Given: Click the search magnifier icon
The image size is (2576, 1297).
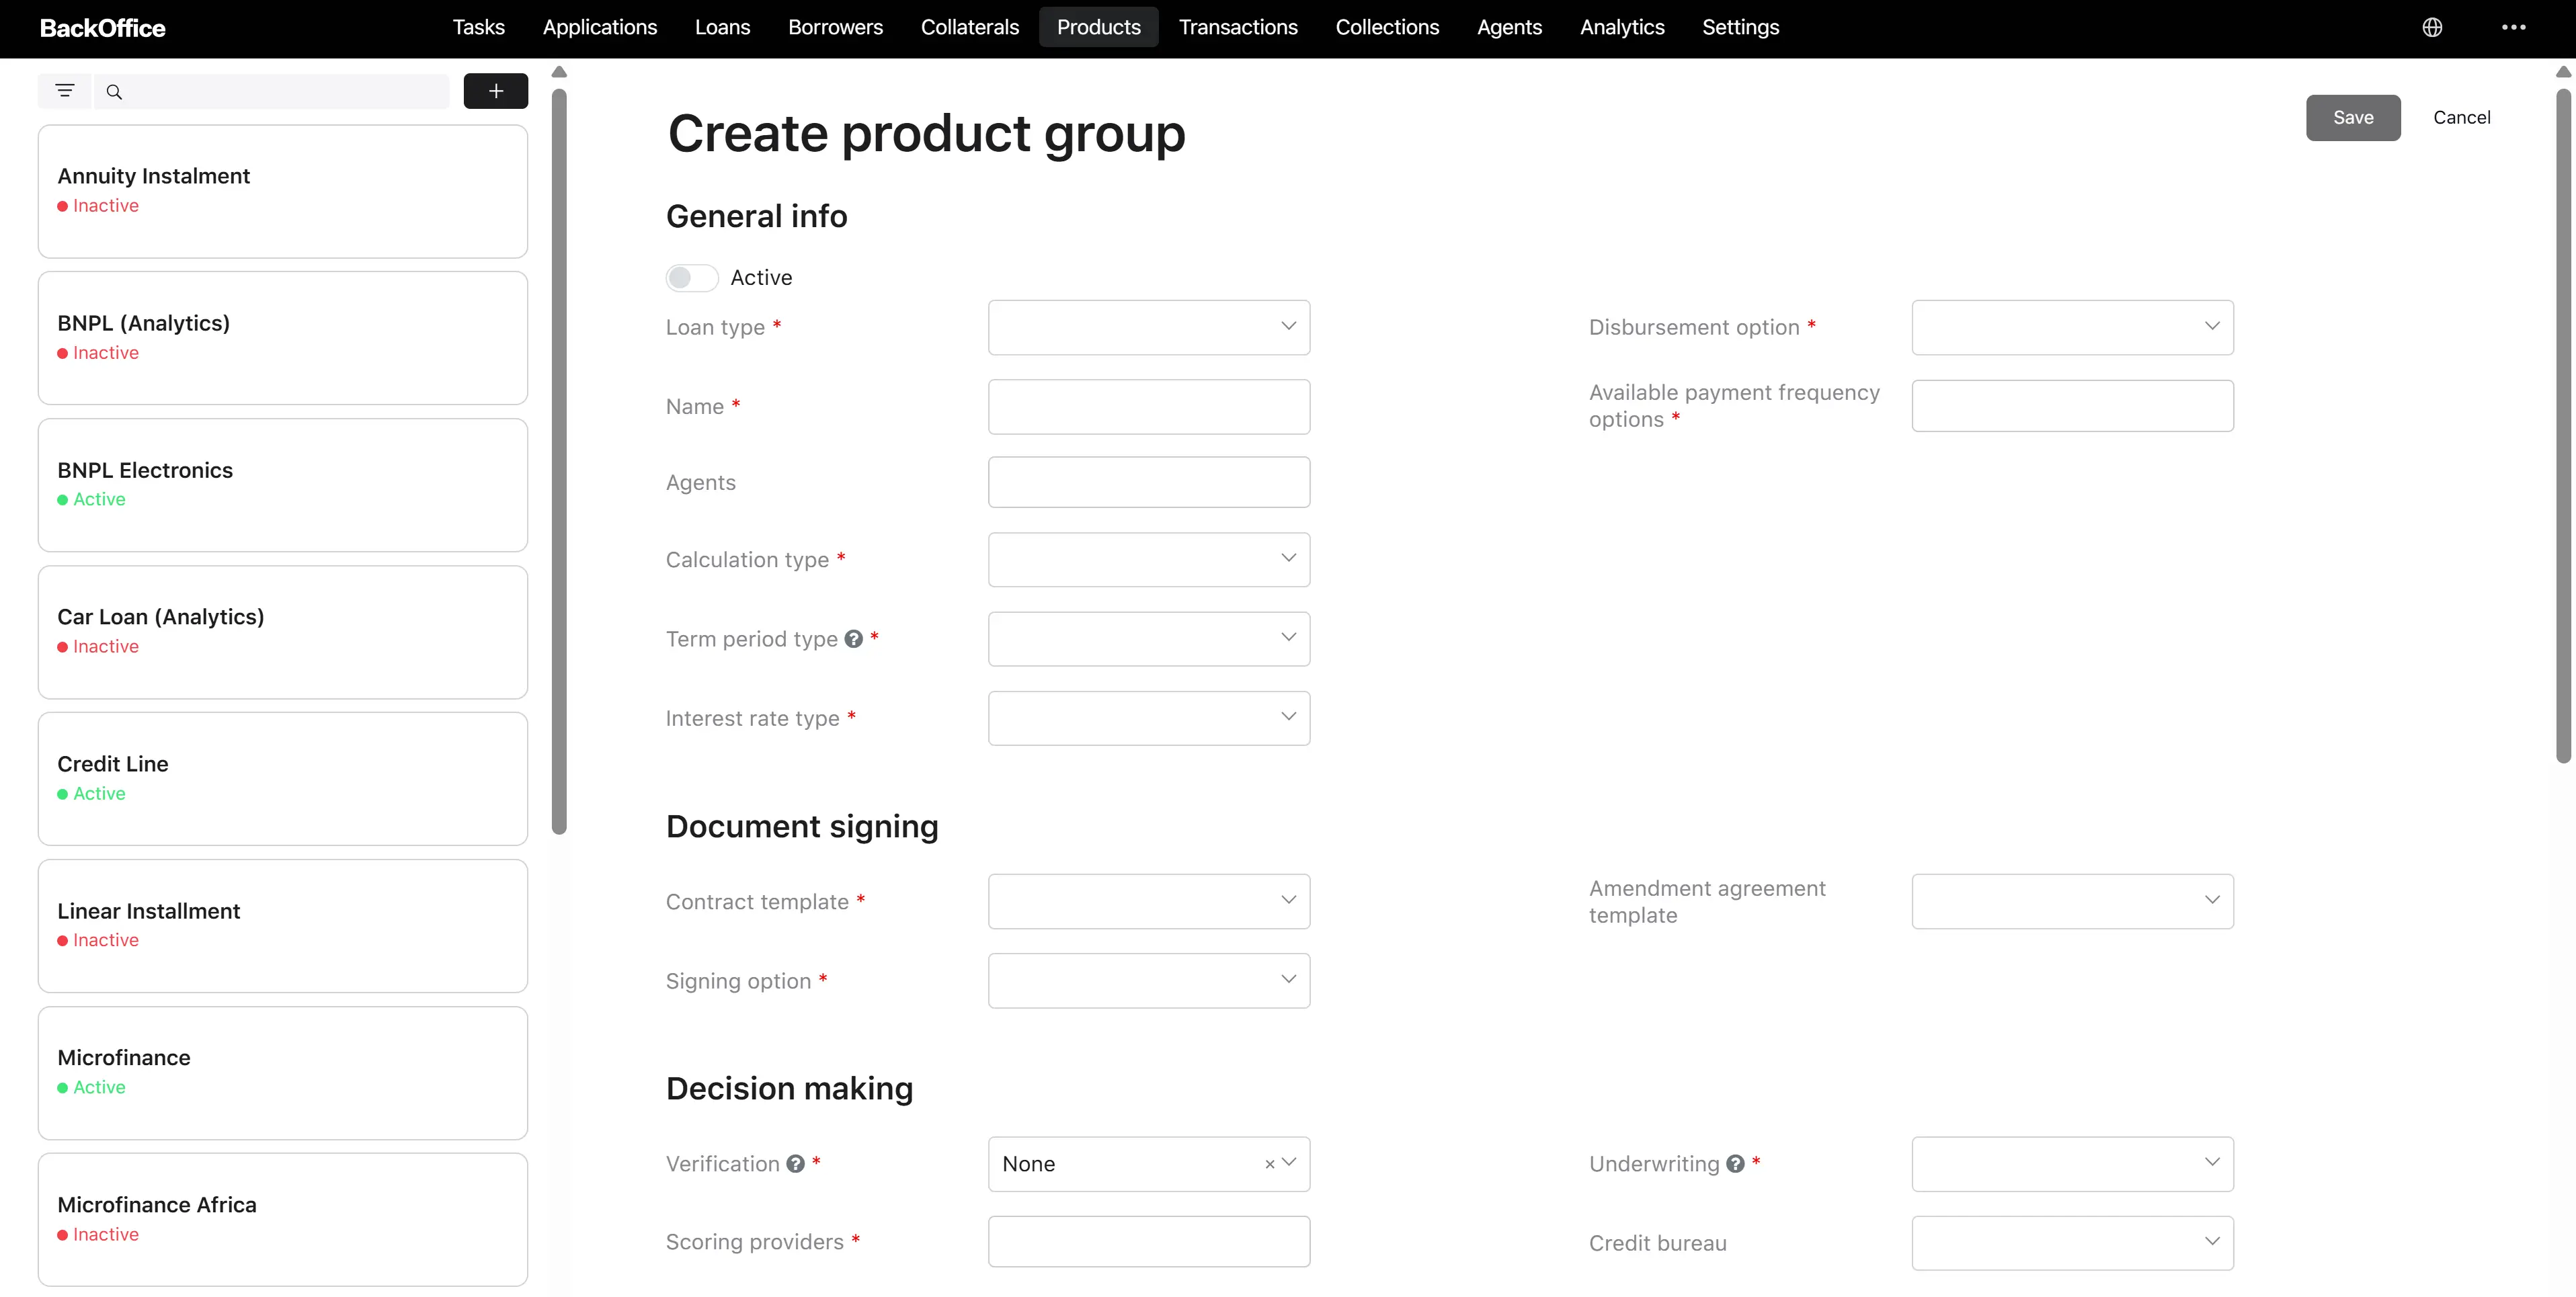Looking at the screenshot, I should click(x=114, y=92).
